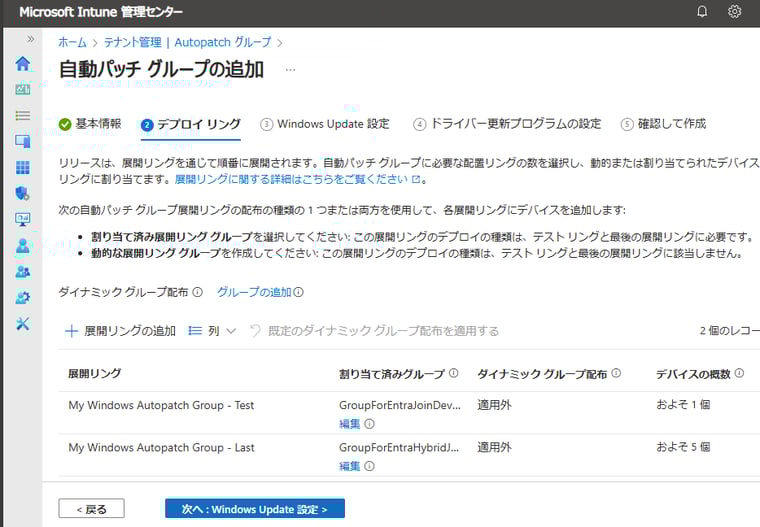The height and width of the screenshot is (527, 760).
Task: Click info icon in デバイスの概数 column header
Action: 739,373
